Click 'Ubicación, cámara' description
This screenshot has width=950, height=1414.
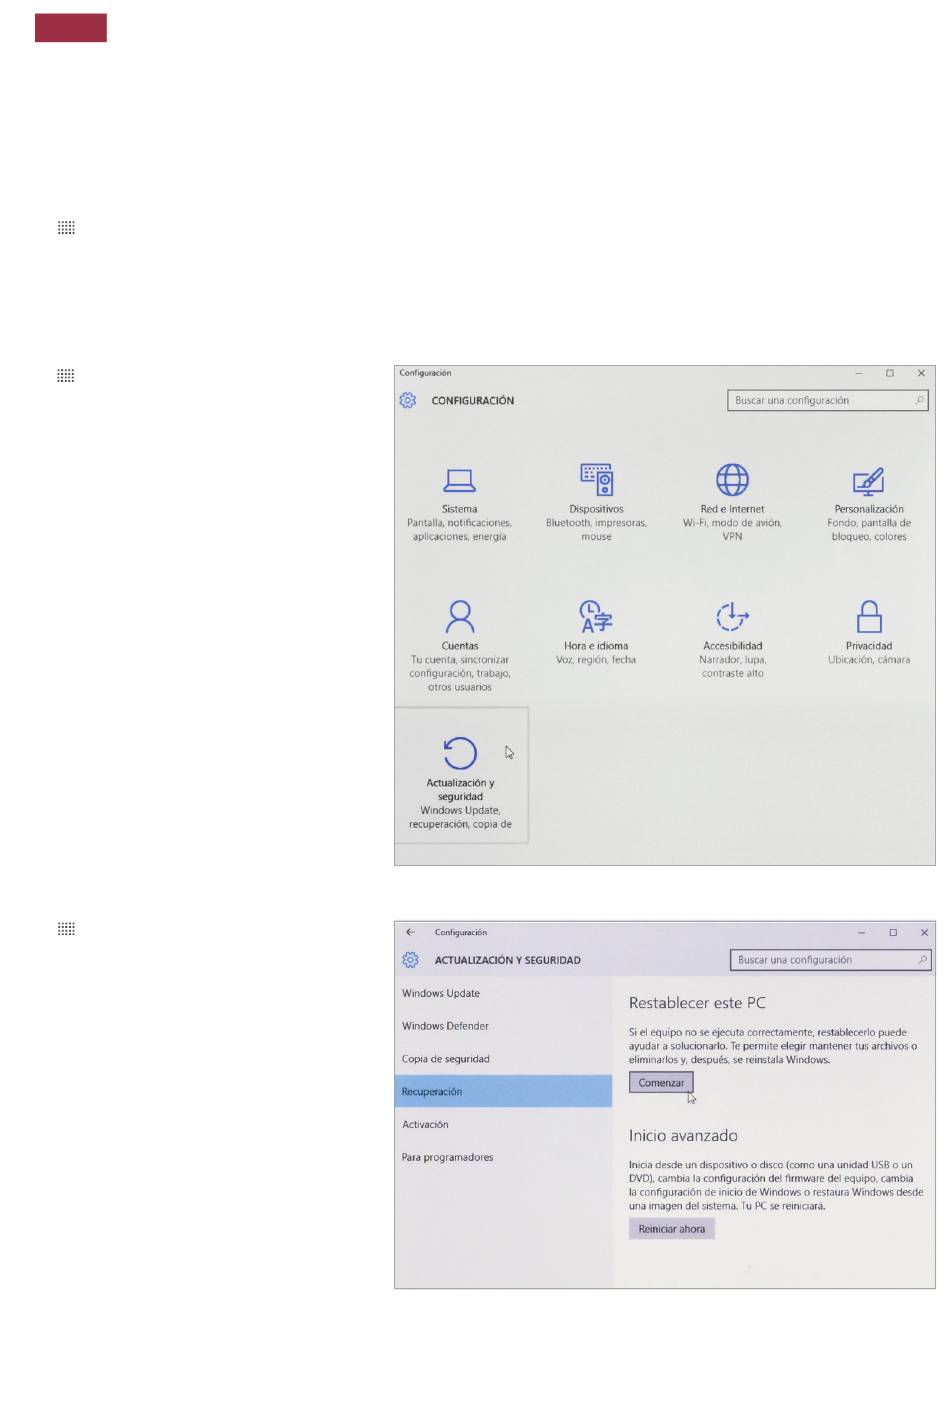[x=869, y=660]
